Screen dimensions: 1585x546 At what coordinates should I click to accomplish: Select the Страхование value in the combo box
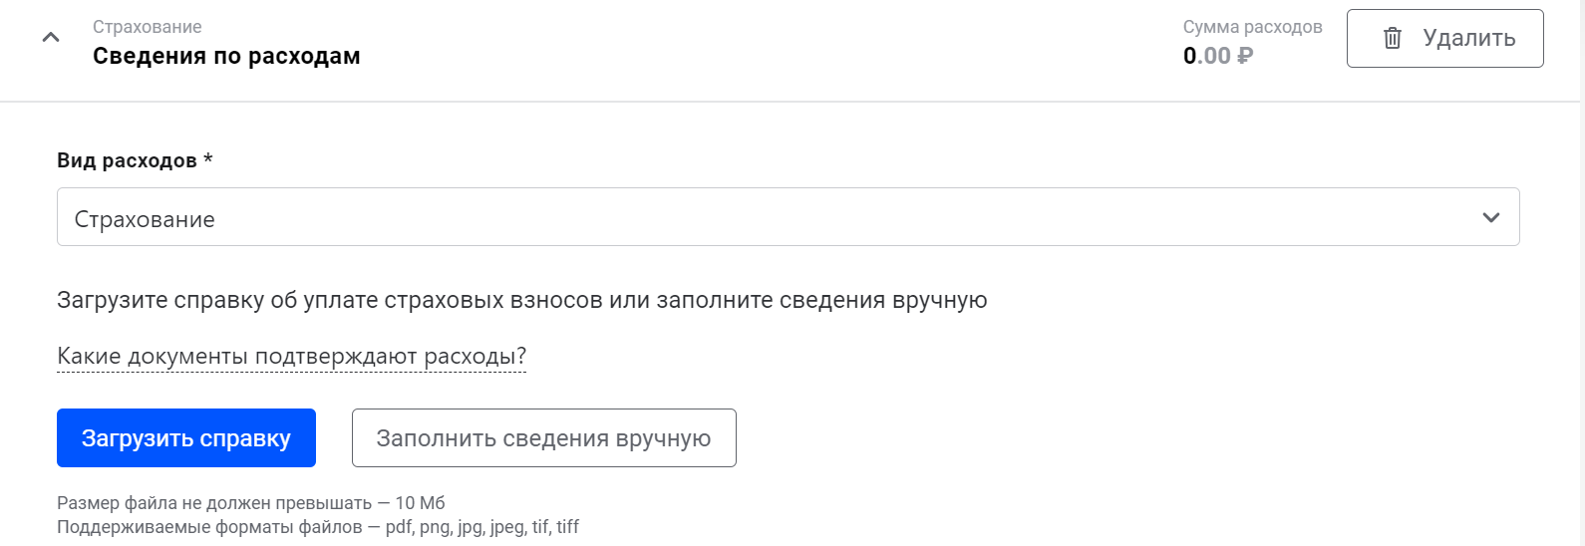[145, 219]
